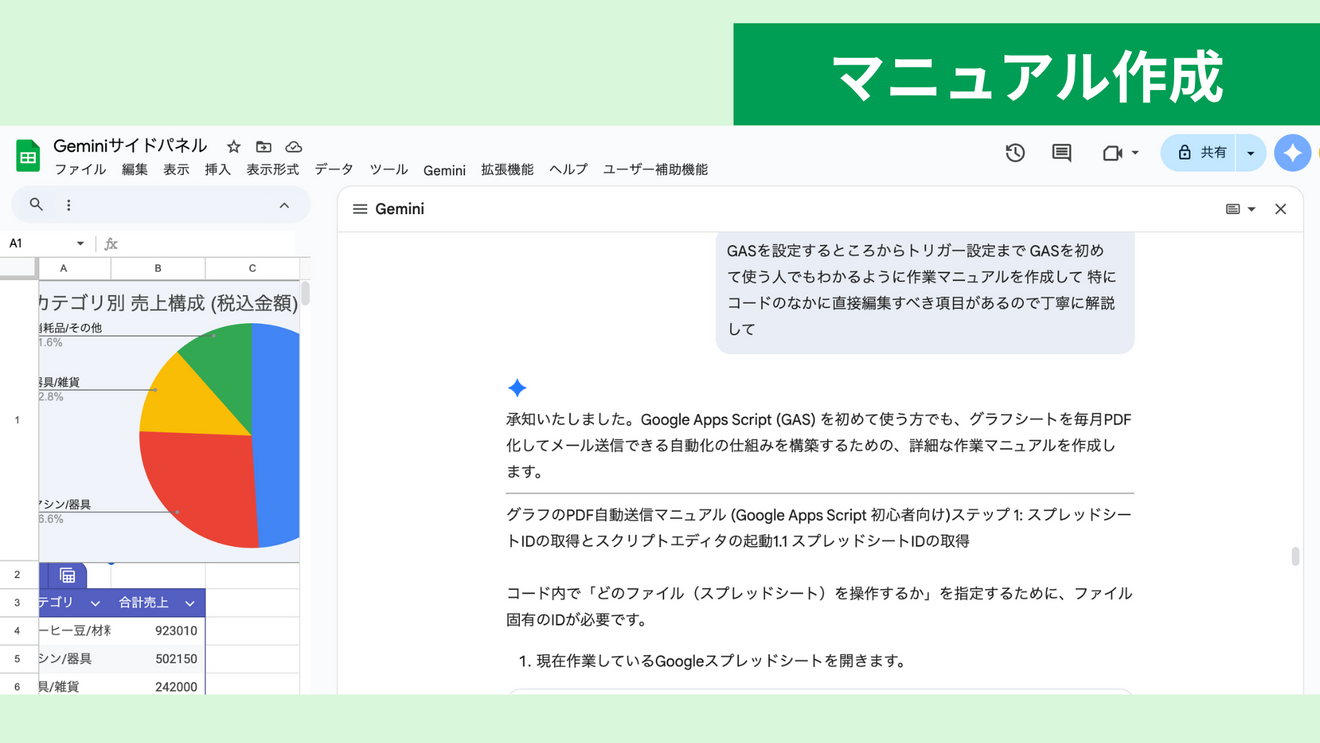Viewport: 1320px width, 743px height.
Task: Open the ファイル menu
Action: coord(80,170)
